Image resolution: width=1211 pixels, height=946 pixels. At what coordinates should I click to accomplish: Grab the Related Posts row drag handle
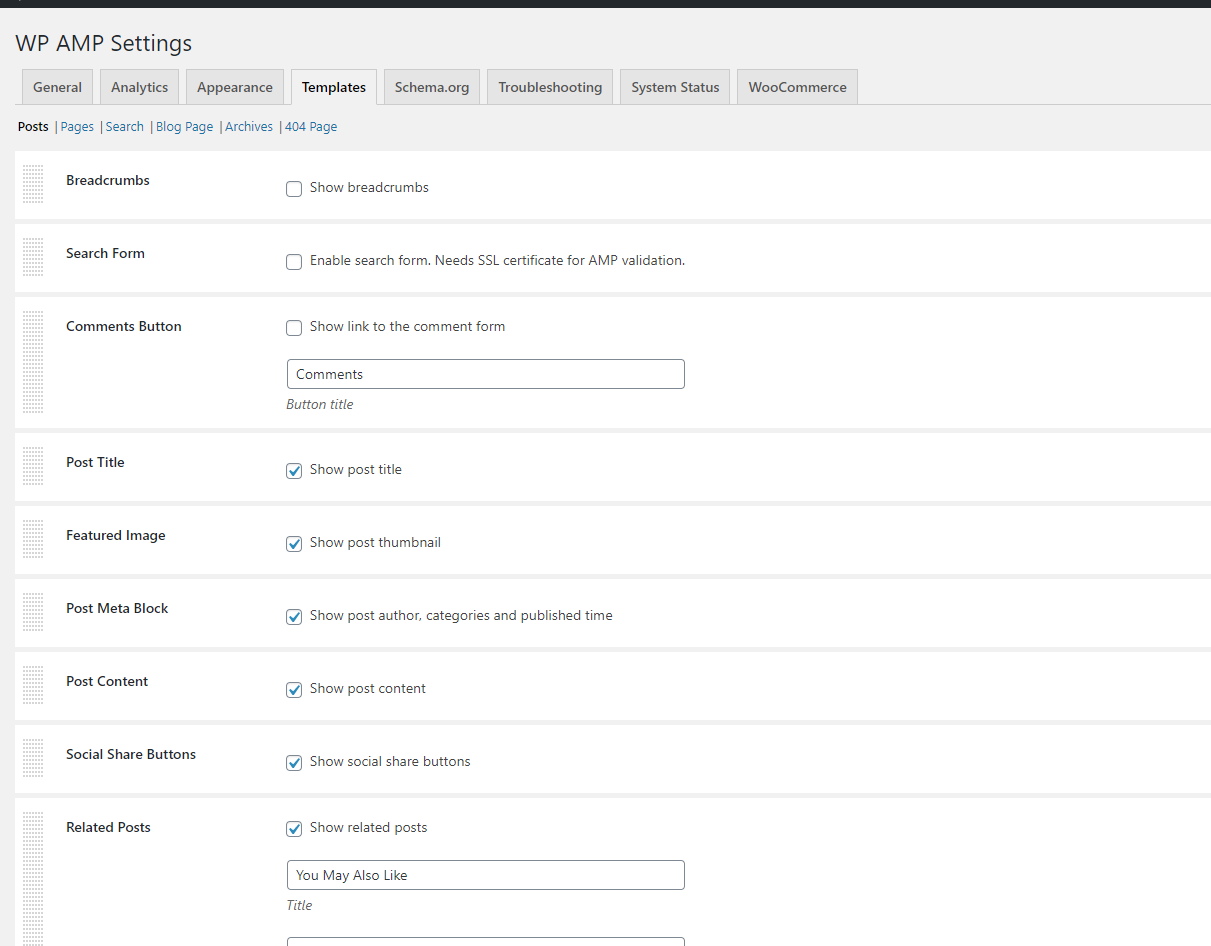(33, 878)
